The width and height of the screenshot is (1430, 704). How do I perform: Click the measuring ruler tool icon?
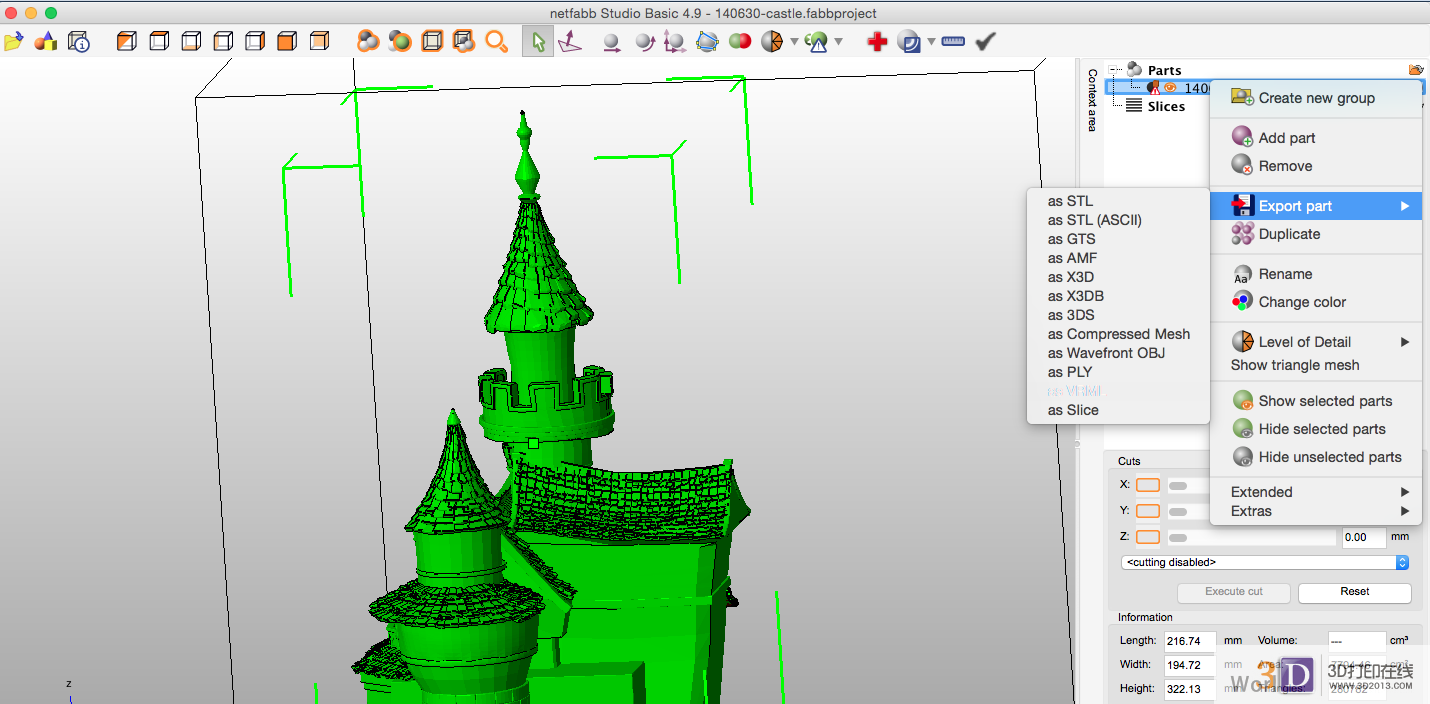[x=953, y=42]
